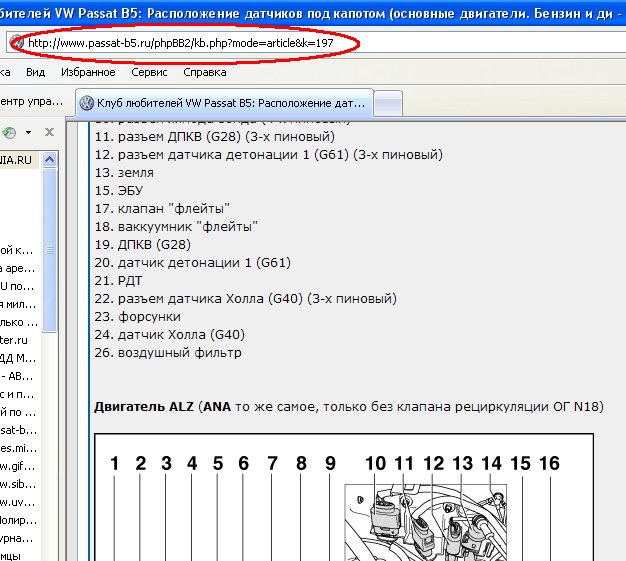The image size is (626, 561).
Task: Click list item '23. форсунки'
Action: coord(138,317)
